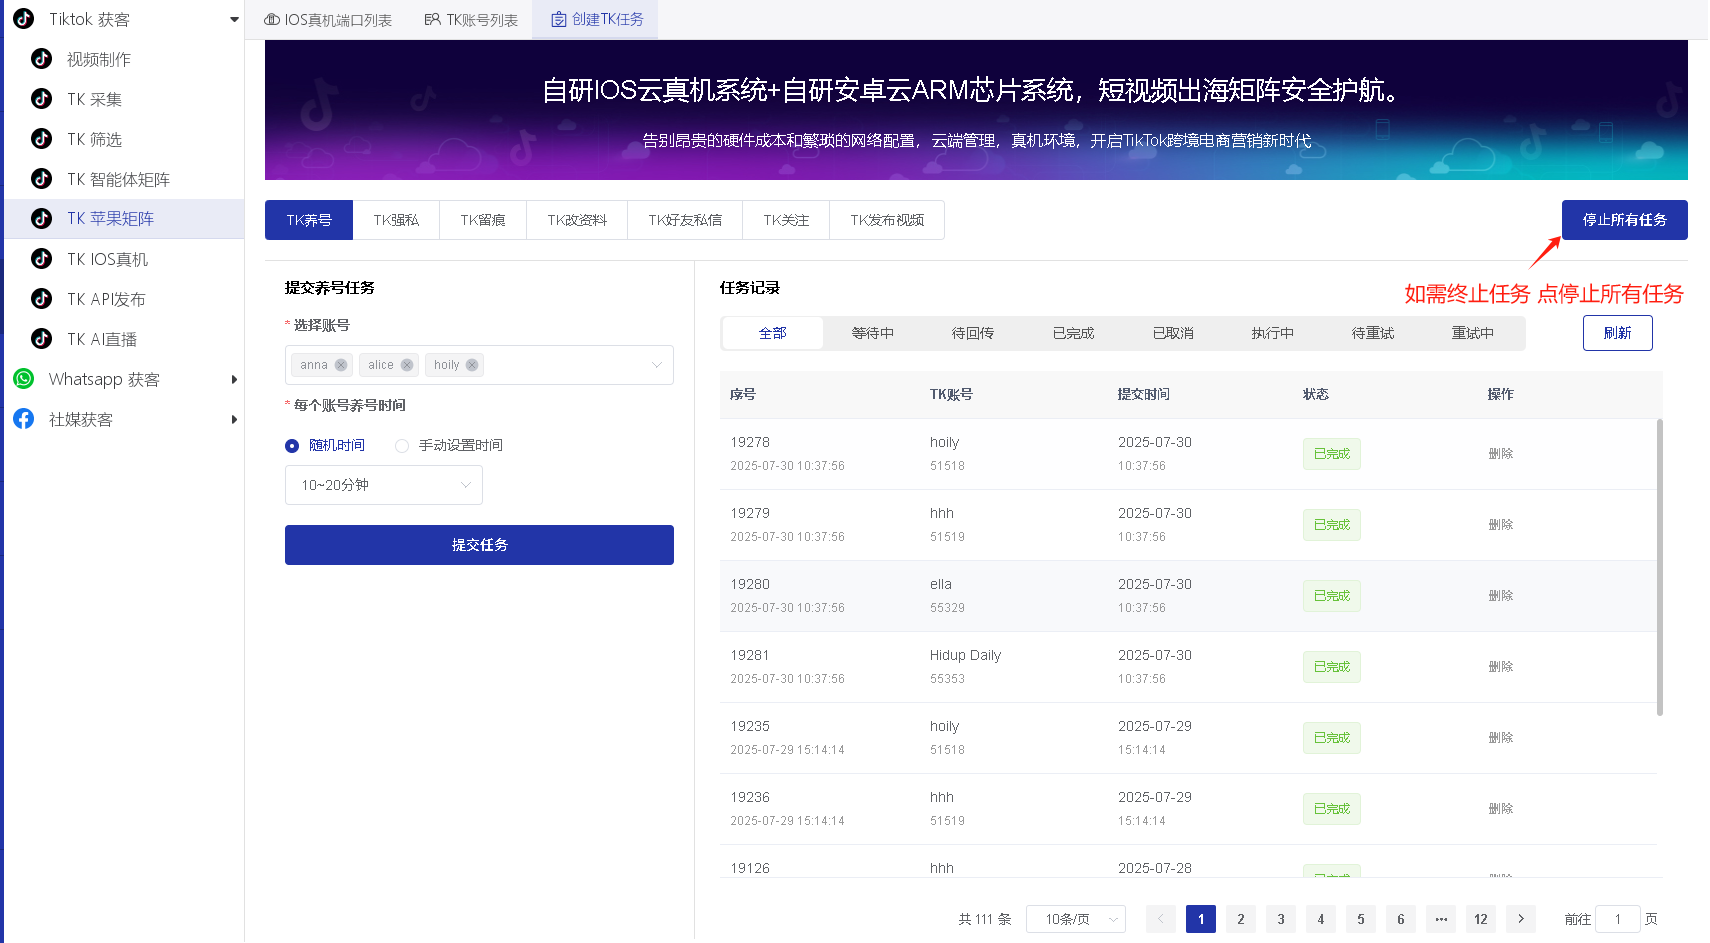Open the 10~20分钟 duration dropdown

[x=383, y=485]
